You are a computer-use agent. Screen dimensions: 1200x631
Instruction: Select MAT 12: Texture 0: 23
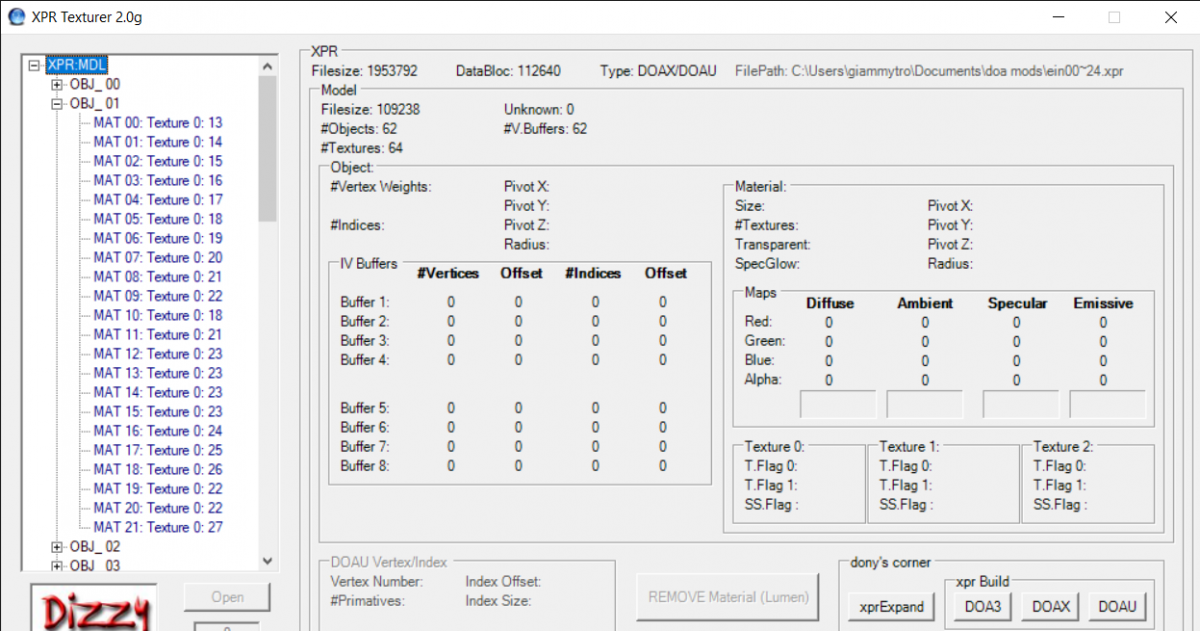[x=158, y=354]
